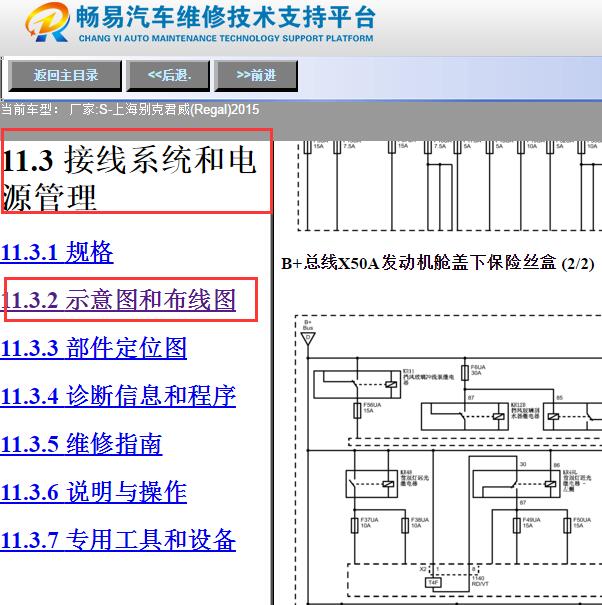Open the 11.3.3 部件定位图 link
Screen dimensions: 602x605
(93, 348)
